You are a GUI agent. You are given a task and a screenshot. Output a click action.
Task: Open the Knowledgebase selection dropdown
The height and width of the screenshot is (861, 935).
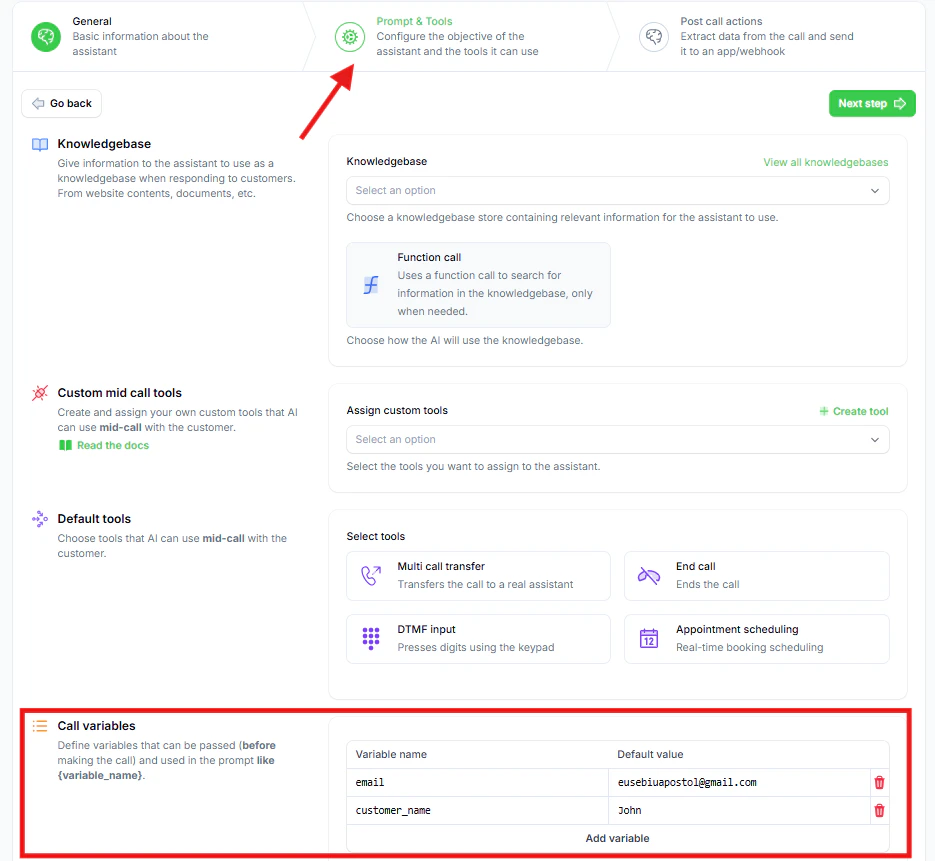[617, 190]
